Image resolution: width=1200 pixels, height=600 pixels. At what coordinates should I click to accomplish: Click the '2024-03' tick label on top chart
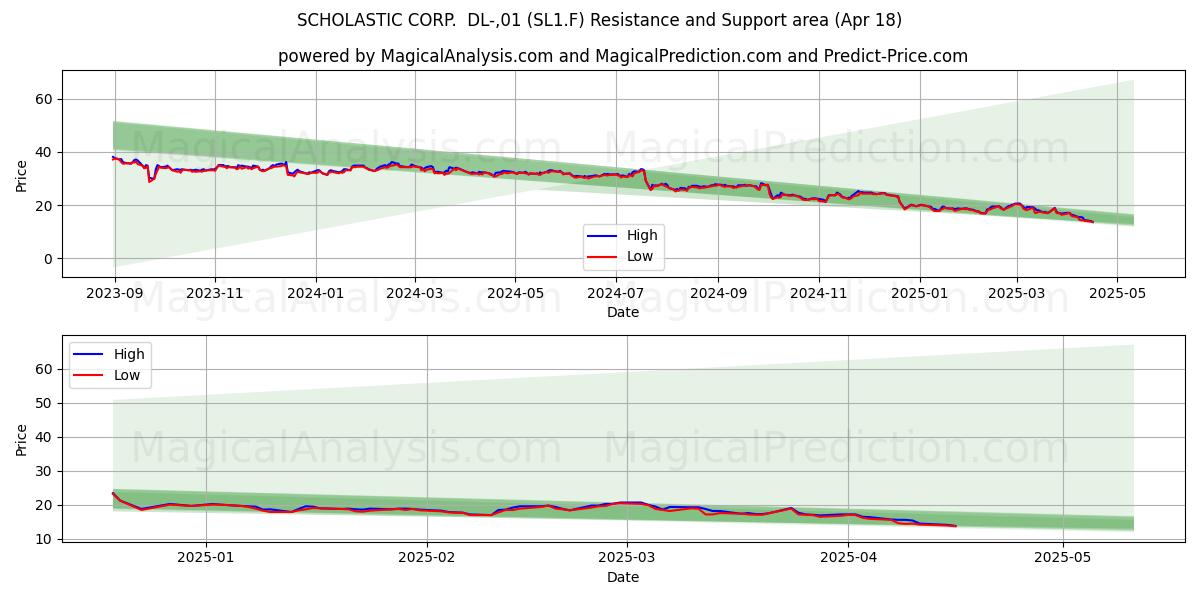[415, 293]
